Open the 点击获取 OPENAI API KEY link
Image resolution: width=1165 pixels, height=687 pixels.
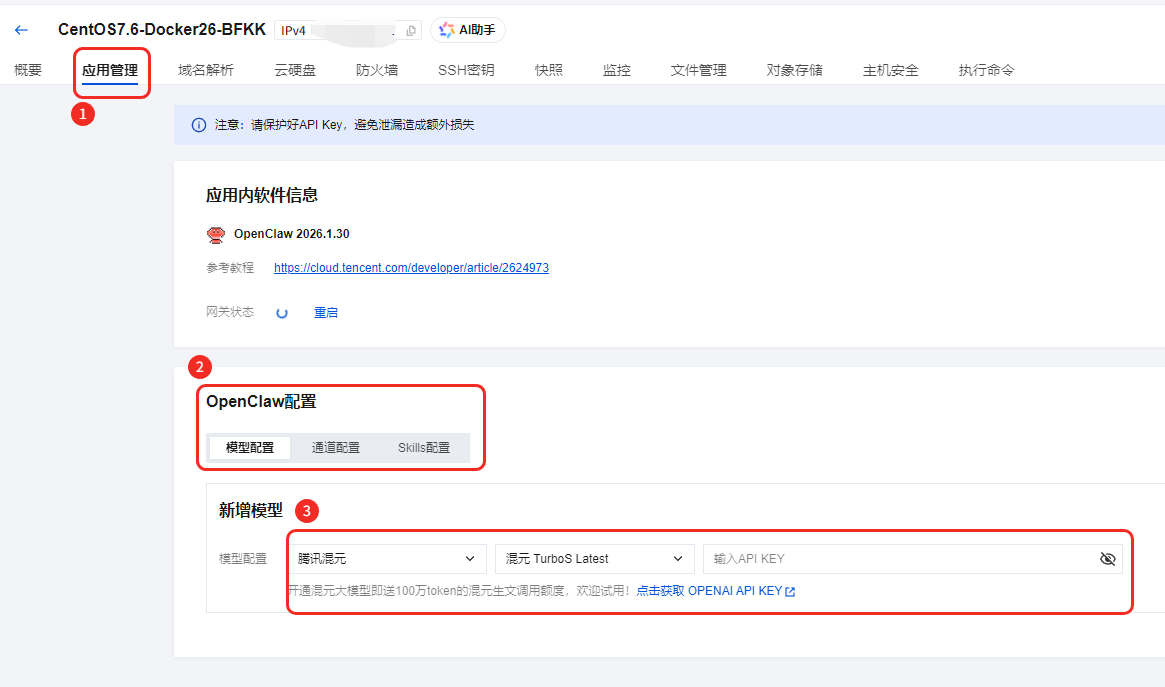715,591
